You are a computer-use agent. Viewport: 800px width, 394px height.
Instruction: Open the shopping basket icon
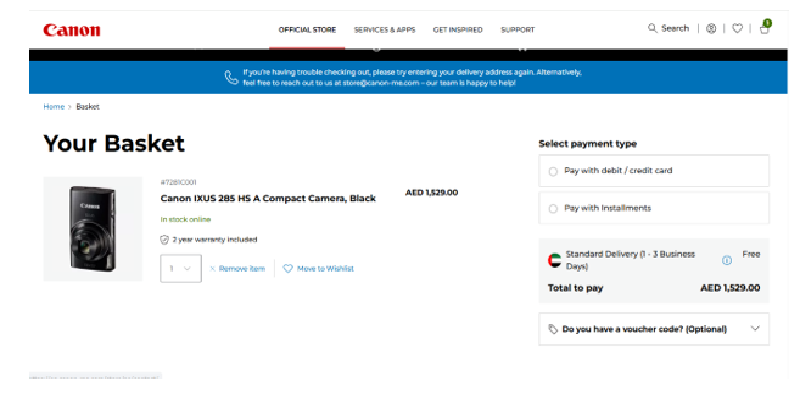[x=764, y=27]
